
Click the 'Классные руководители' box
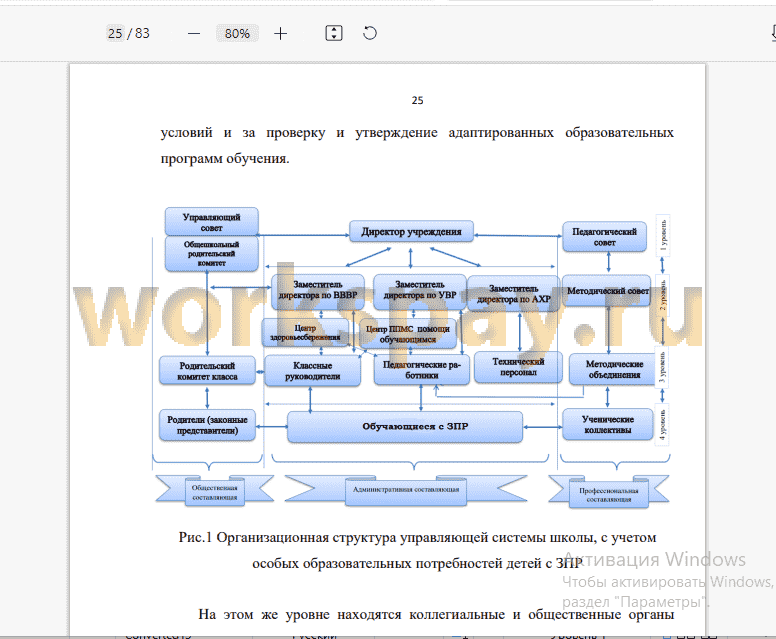pos(313,371)
